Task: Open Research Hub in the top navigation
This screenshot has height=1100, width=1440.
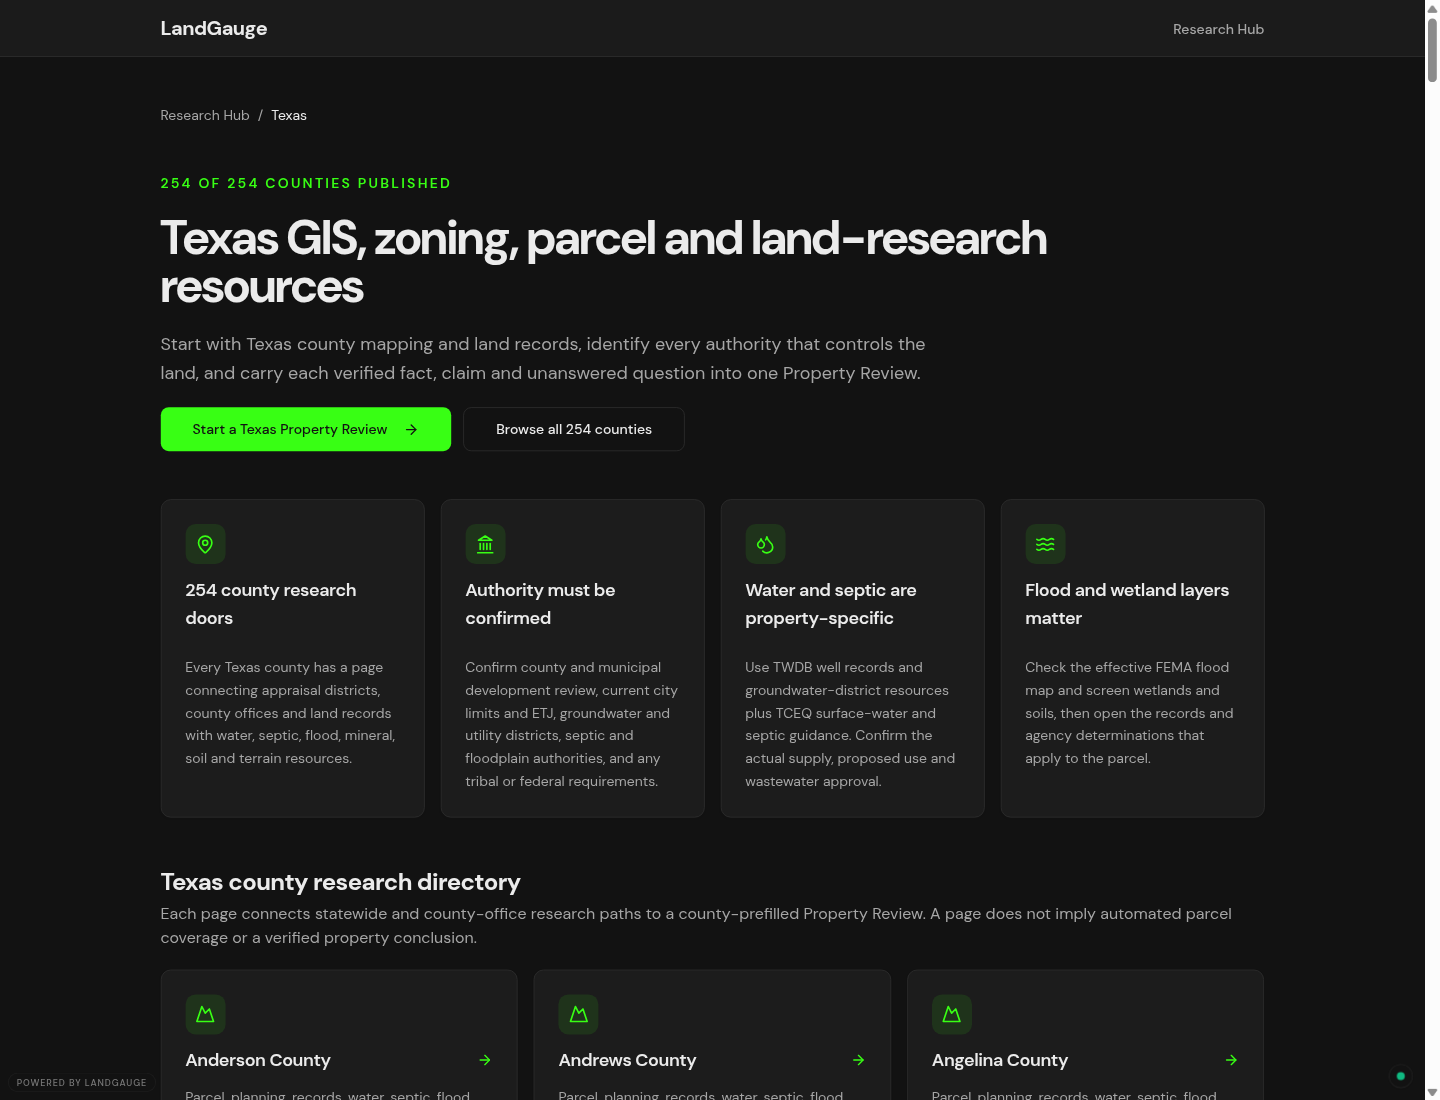Action: point(1218,29)
